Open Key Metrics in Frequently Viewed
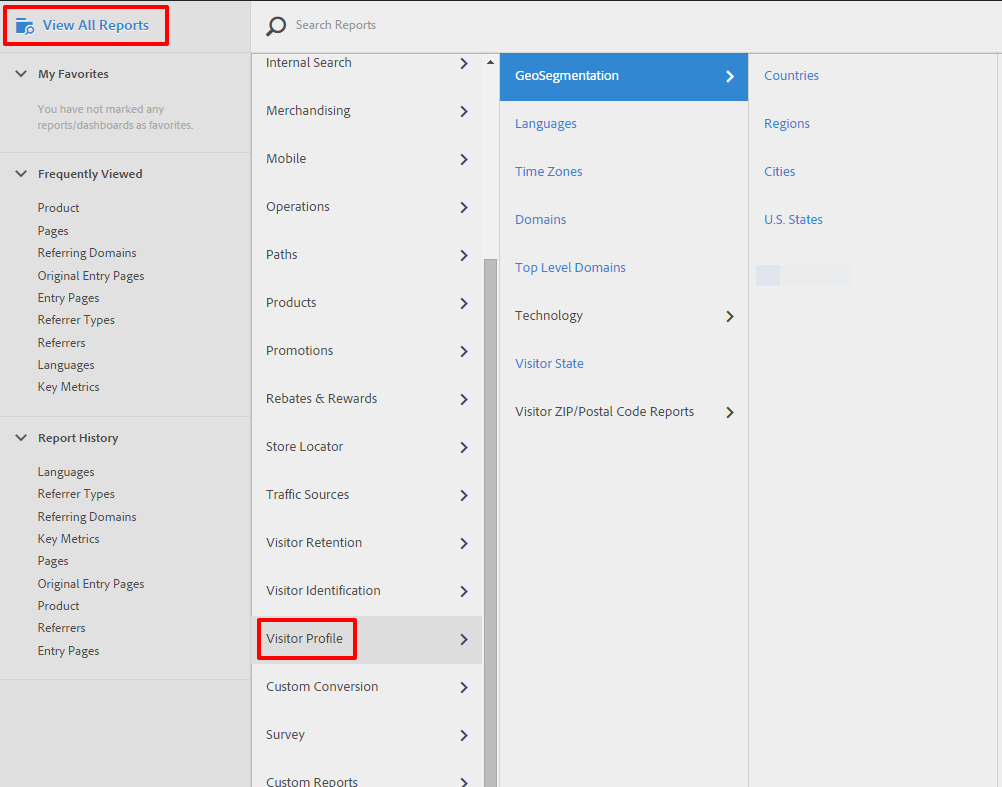Viewport: 1002px width, 787px height. pos(68,387)
